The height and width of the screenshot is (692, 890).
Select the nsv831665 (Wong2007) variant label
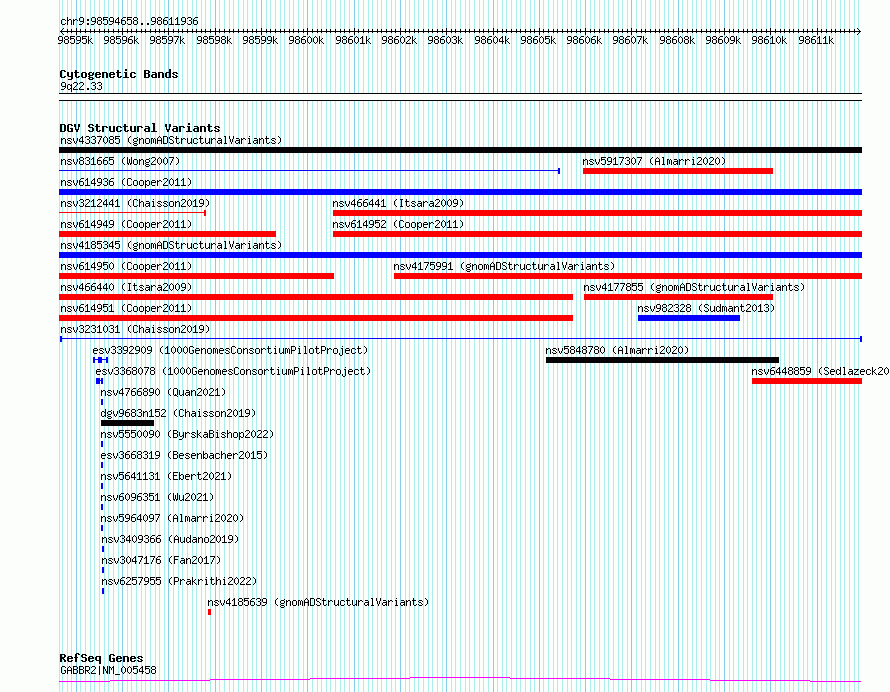pyautogui.click(x=120, y=161)
